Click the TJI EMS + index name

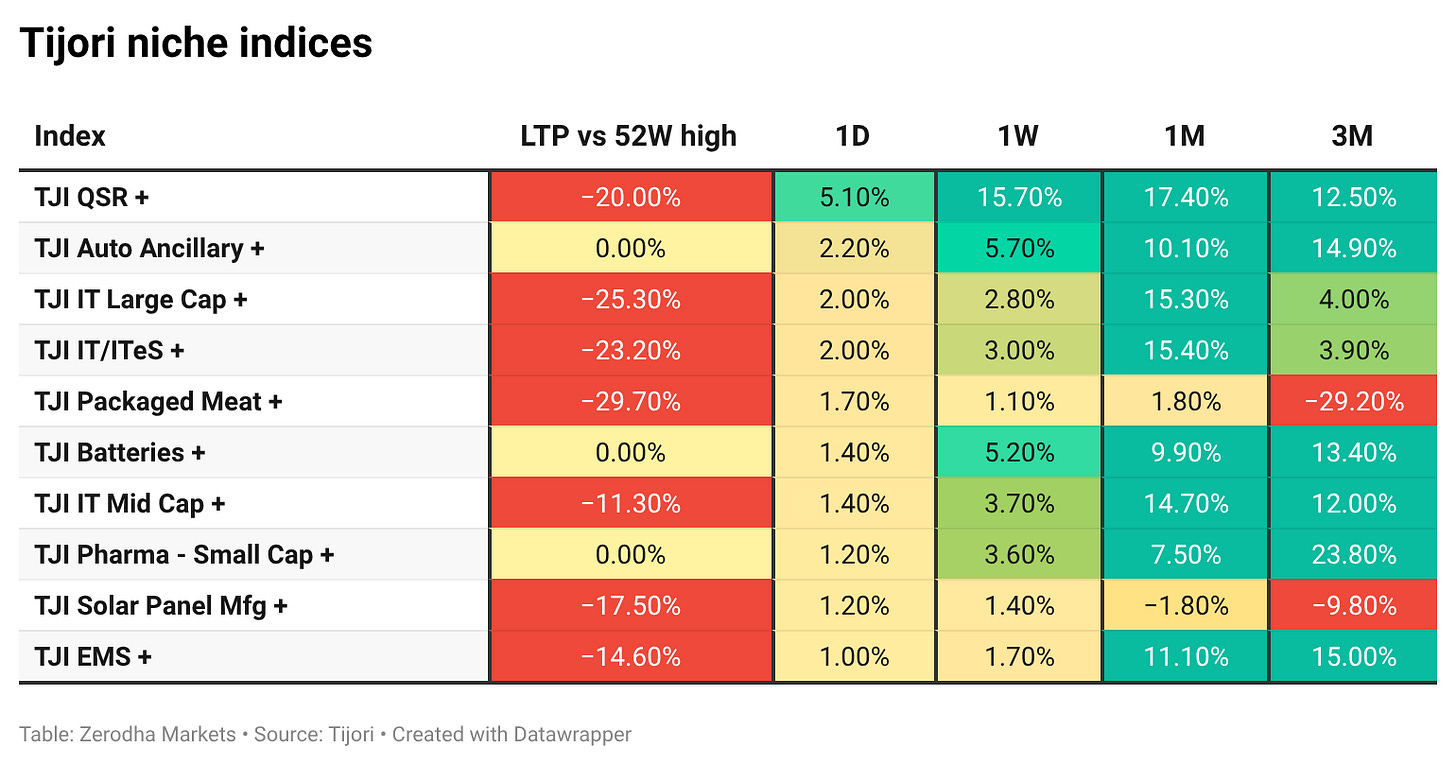click(93, 656)
